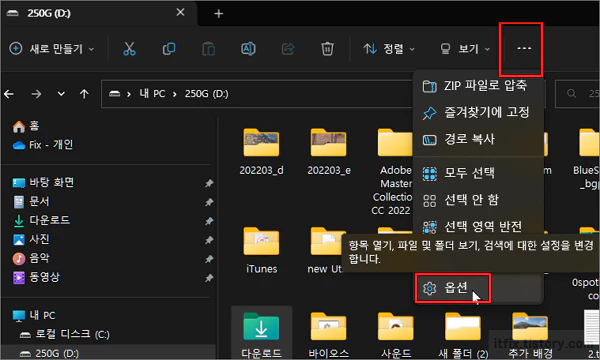Open Fix - 개인 OneDrive entry
Screen dimensions: 600x360
(x=43, y=145)
